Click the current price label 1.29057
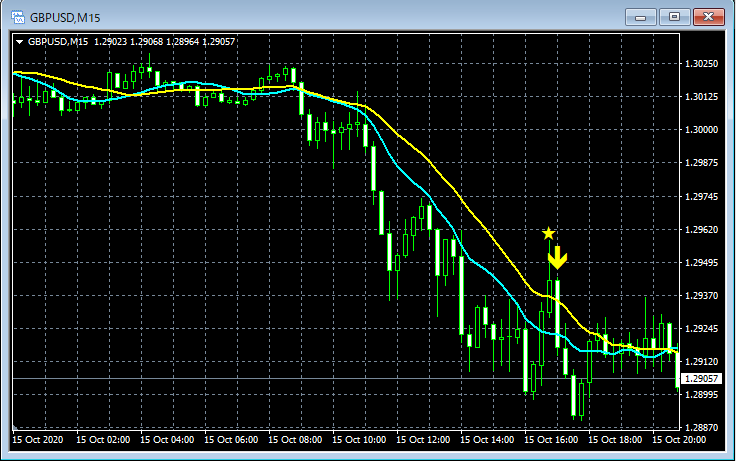Image resolution: width=736 pixels, height=461 pixels. pyautogui.click(x=701, y=378)
